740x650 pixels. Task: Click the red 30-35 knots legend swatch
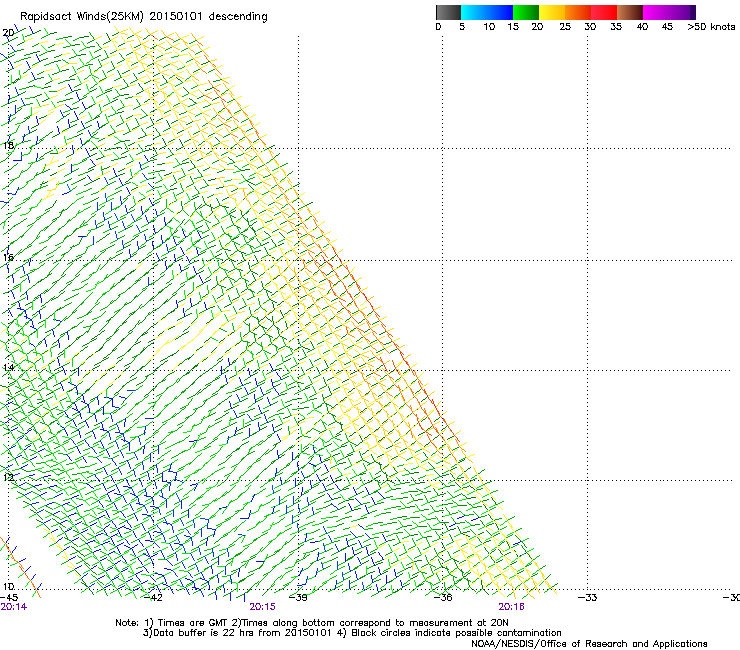tap(604, 12)
